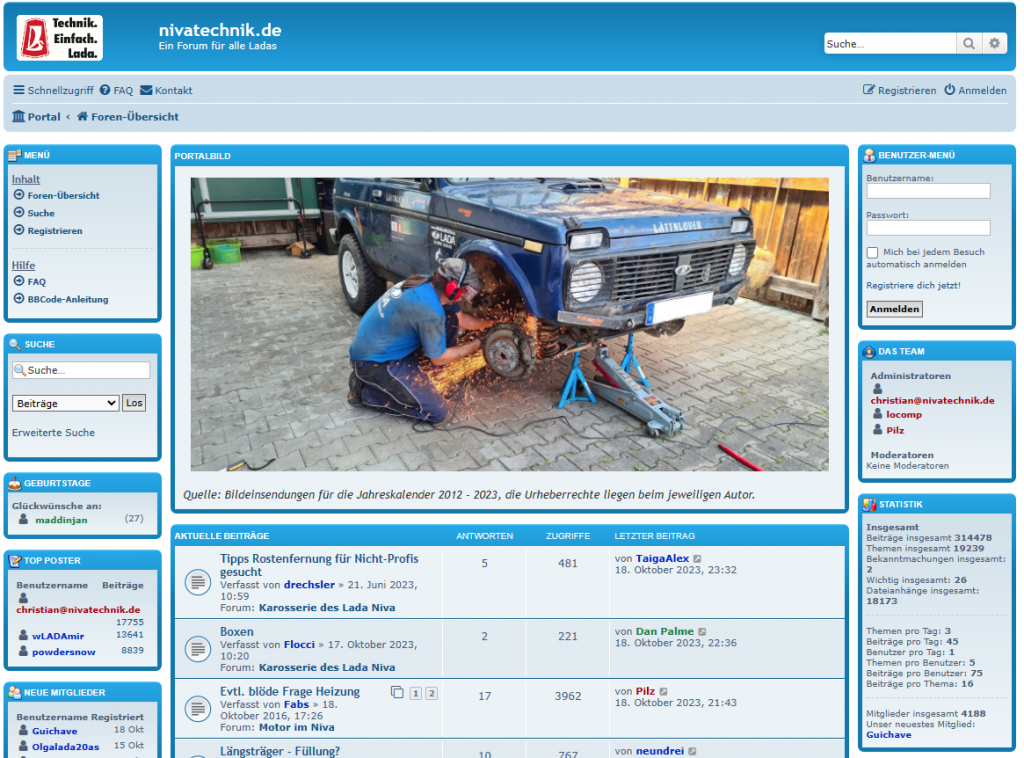Open BBCode-Anleitung help link

tap(68, 299)
